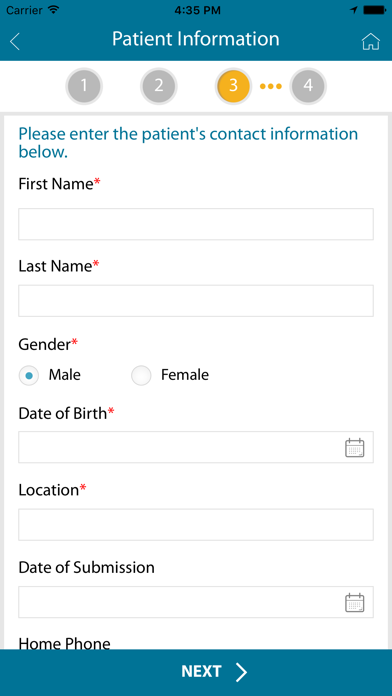Open the home icon in header
Screen dimensions: 392x696
click(x=371, y=41)
